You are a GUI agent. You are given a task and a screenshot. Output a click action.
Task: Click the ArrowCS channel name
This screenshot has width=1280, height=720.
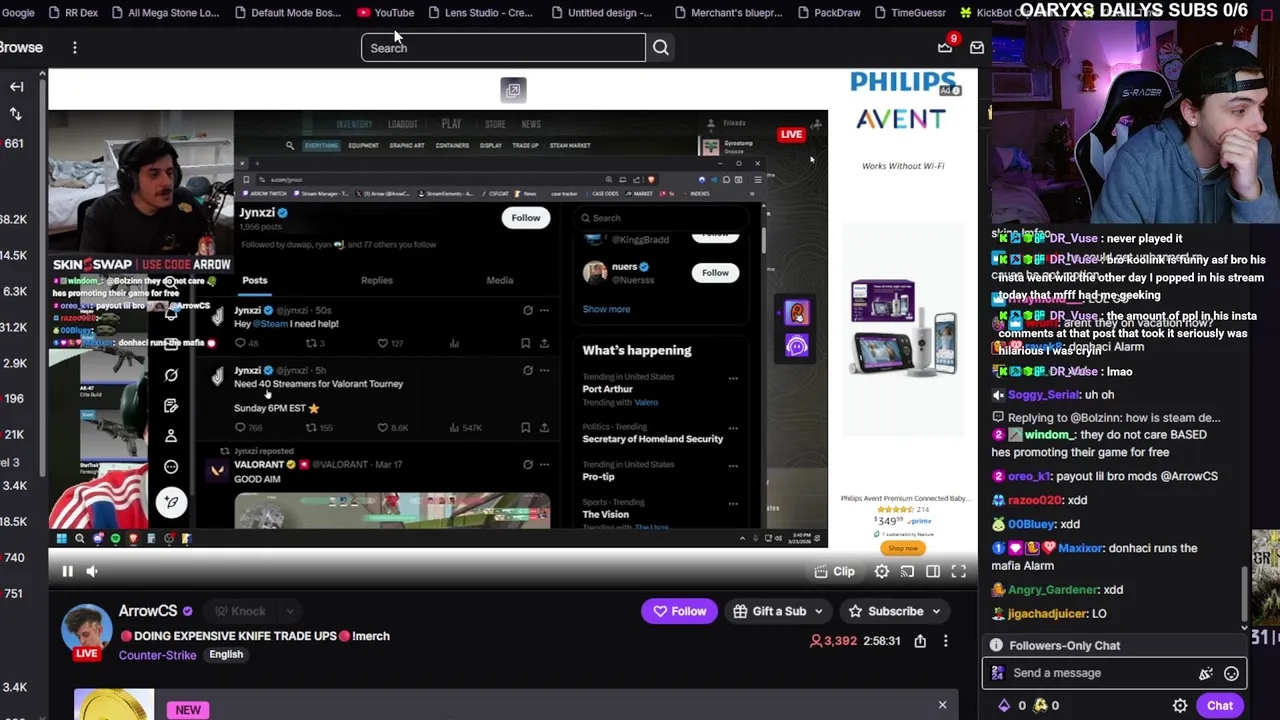tap(147, 611)
